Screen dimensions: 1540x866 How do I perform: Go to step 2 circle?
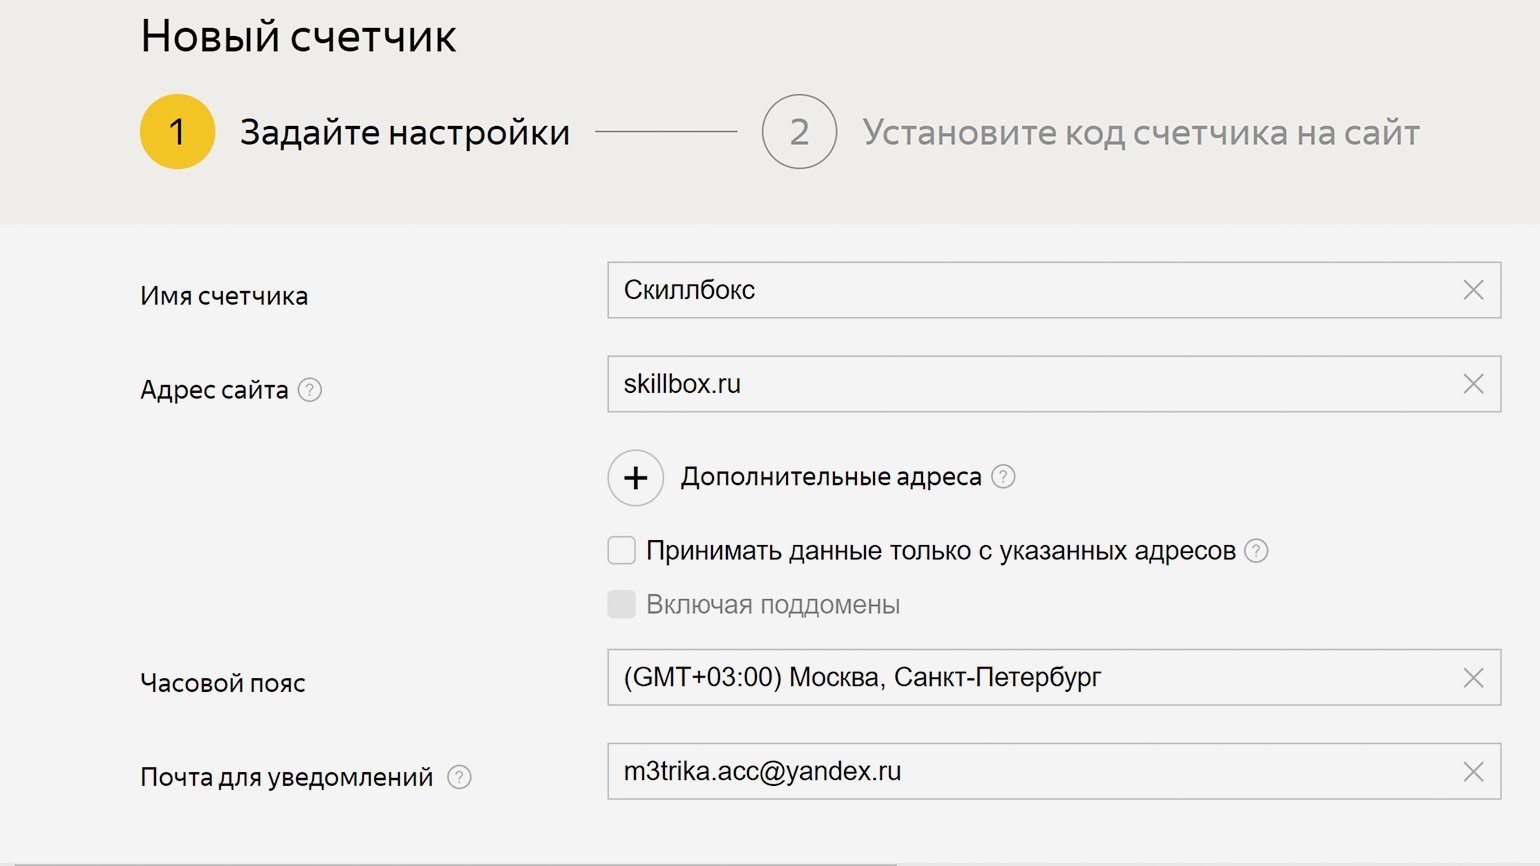pos(799,132)
